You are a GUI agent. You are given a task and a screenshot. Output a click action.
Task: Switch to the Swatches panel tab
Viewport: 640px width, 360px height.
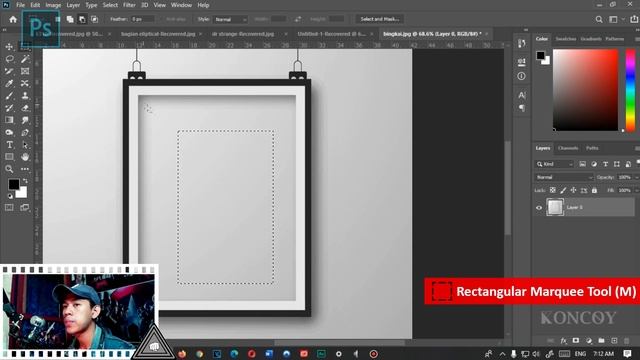tap(566, 39)
